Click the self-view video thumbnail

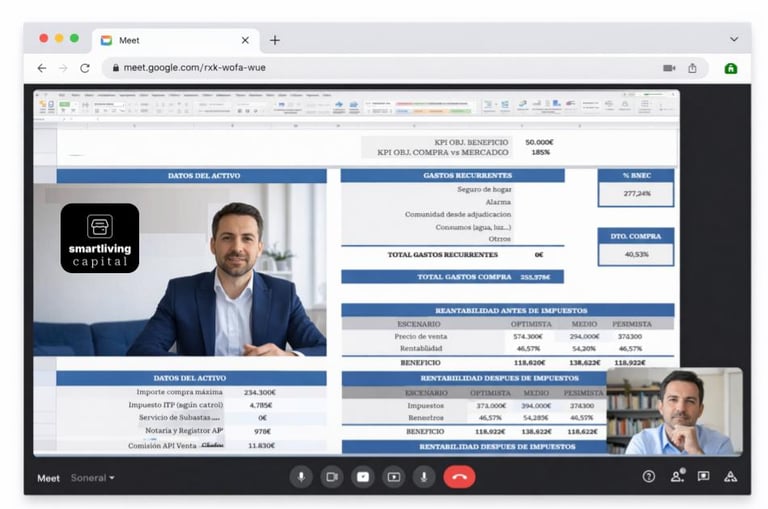click(674, 412)
